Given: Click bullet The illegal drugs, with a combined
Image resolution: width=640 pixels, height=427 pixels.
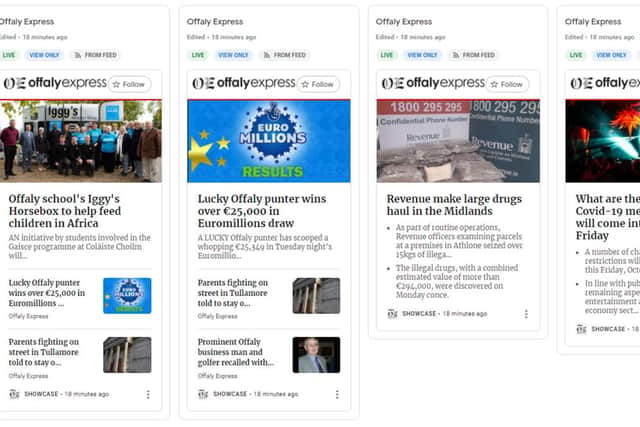Looking at the screenshot, I should (x=457, y=281).
